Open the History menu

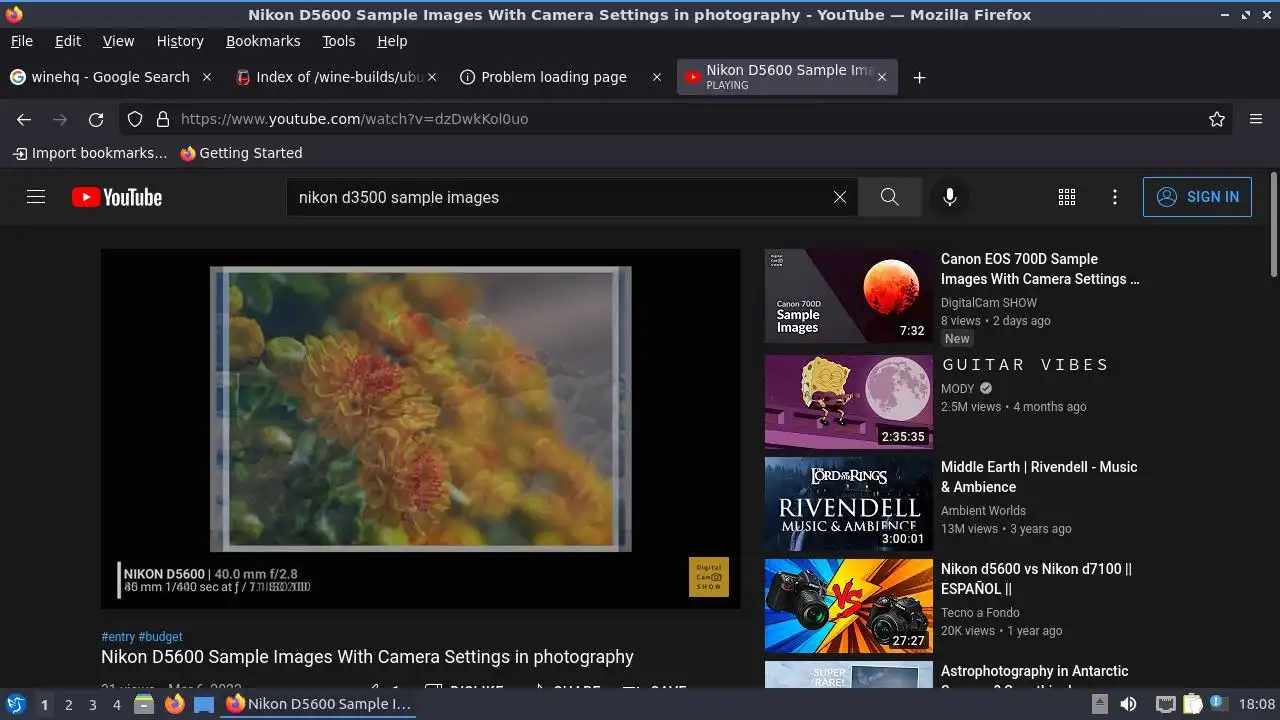(x=180, y=41)
